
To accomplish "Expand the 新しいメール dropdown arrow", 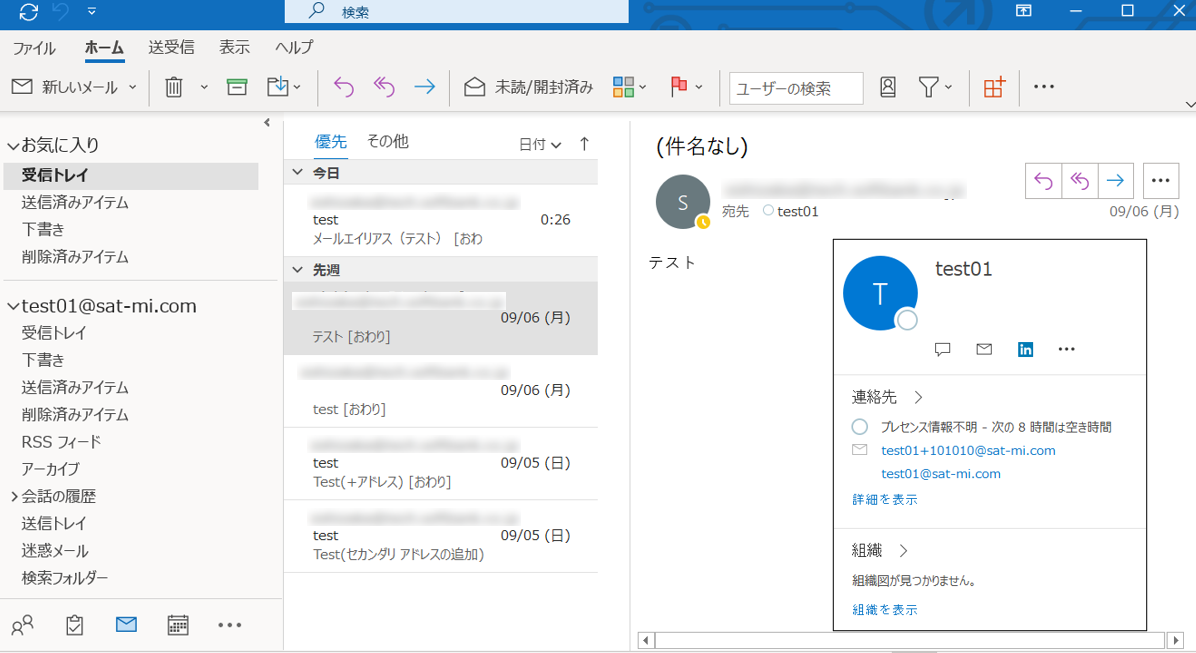I will click(133, 87).
